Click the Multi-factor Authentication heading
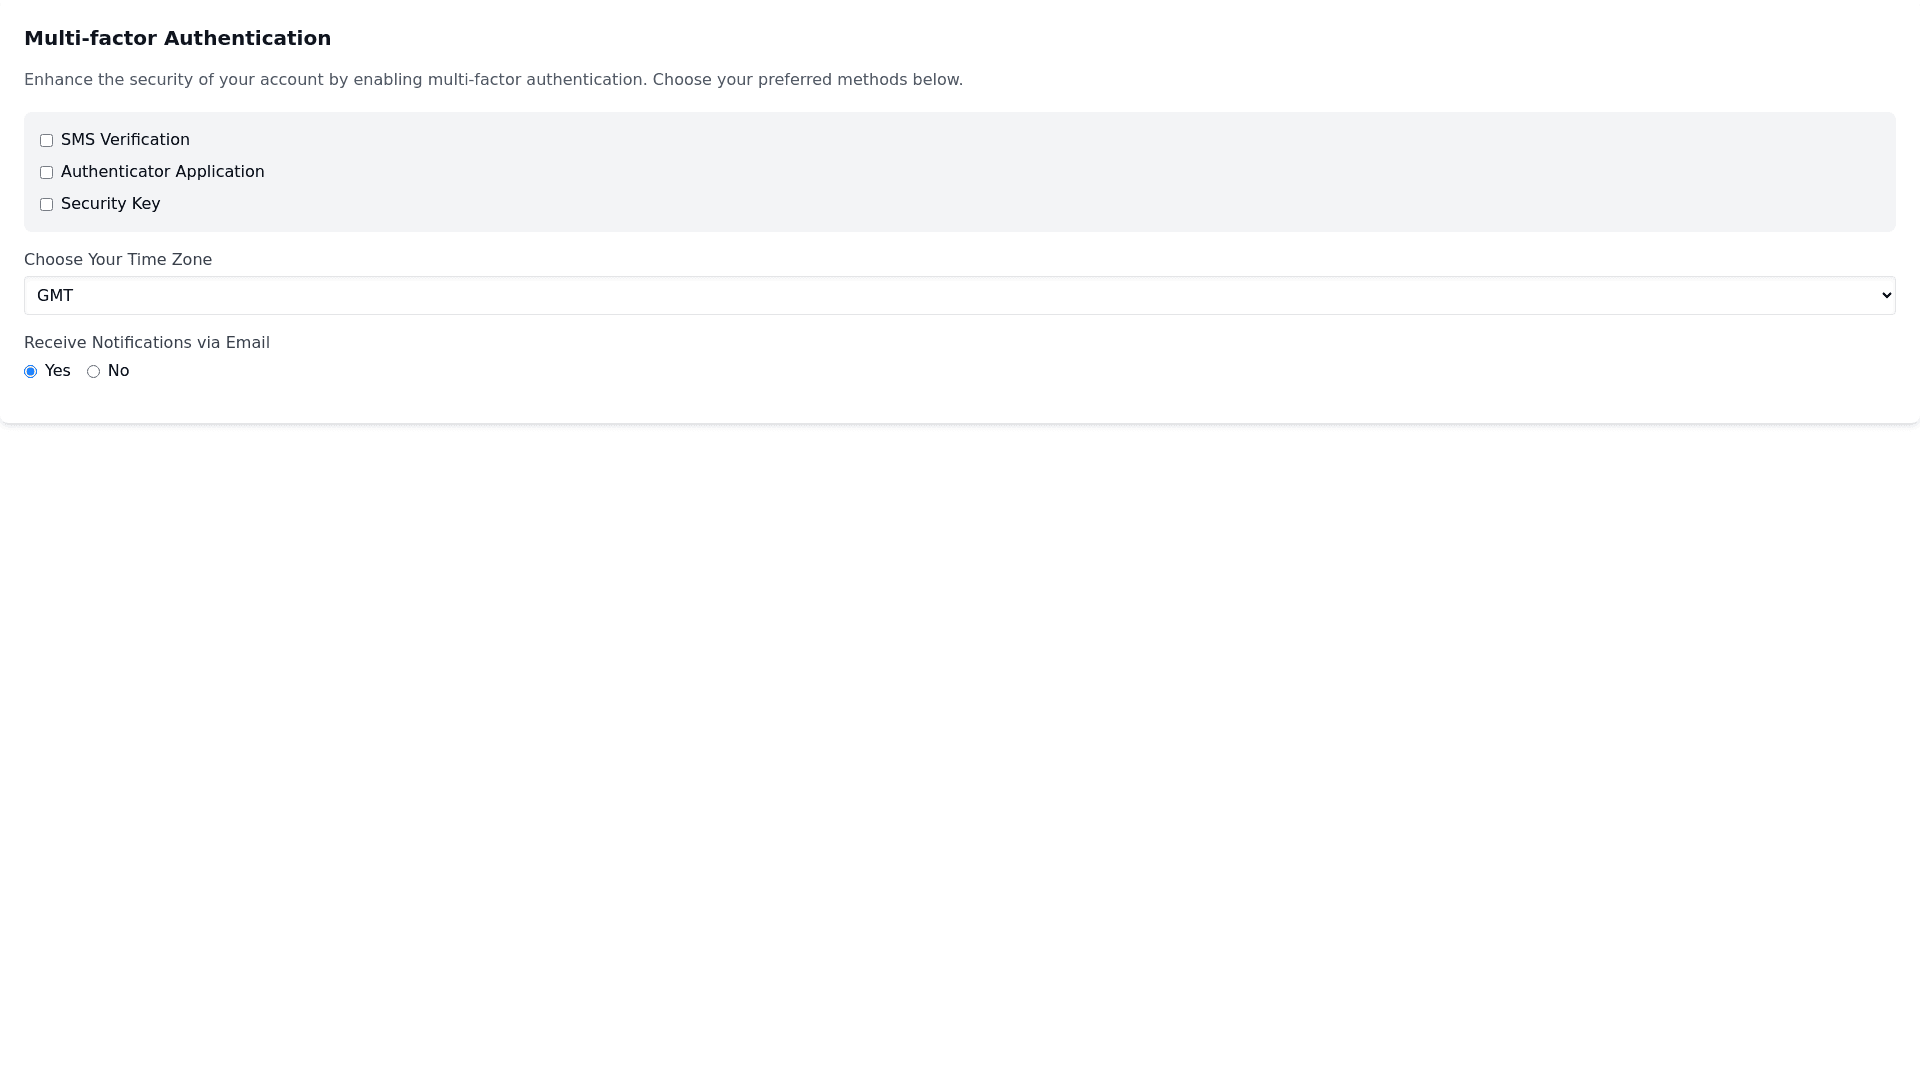Image resolution: width=1920 pixels, height=1080 pixels. pos(177,38)
